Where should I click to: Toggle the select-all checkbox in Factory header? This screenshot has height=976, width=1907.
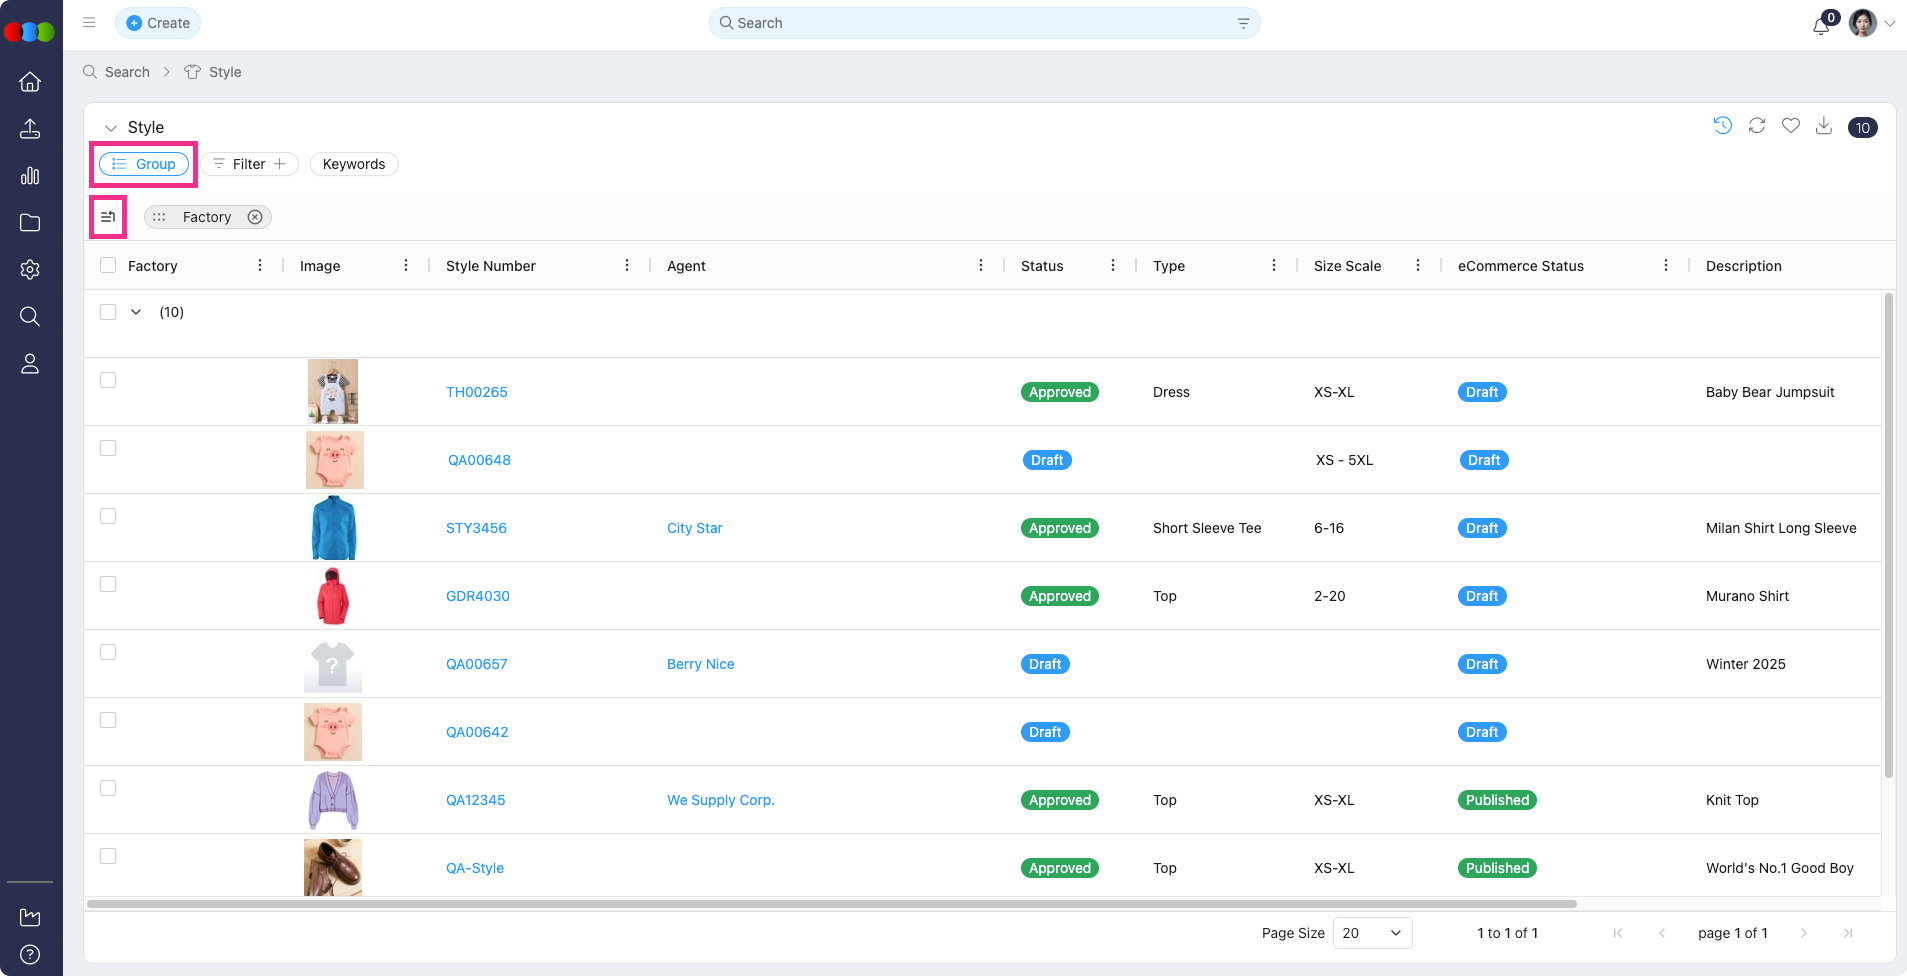(108, 265)
